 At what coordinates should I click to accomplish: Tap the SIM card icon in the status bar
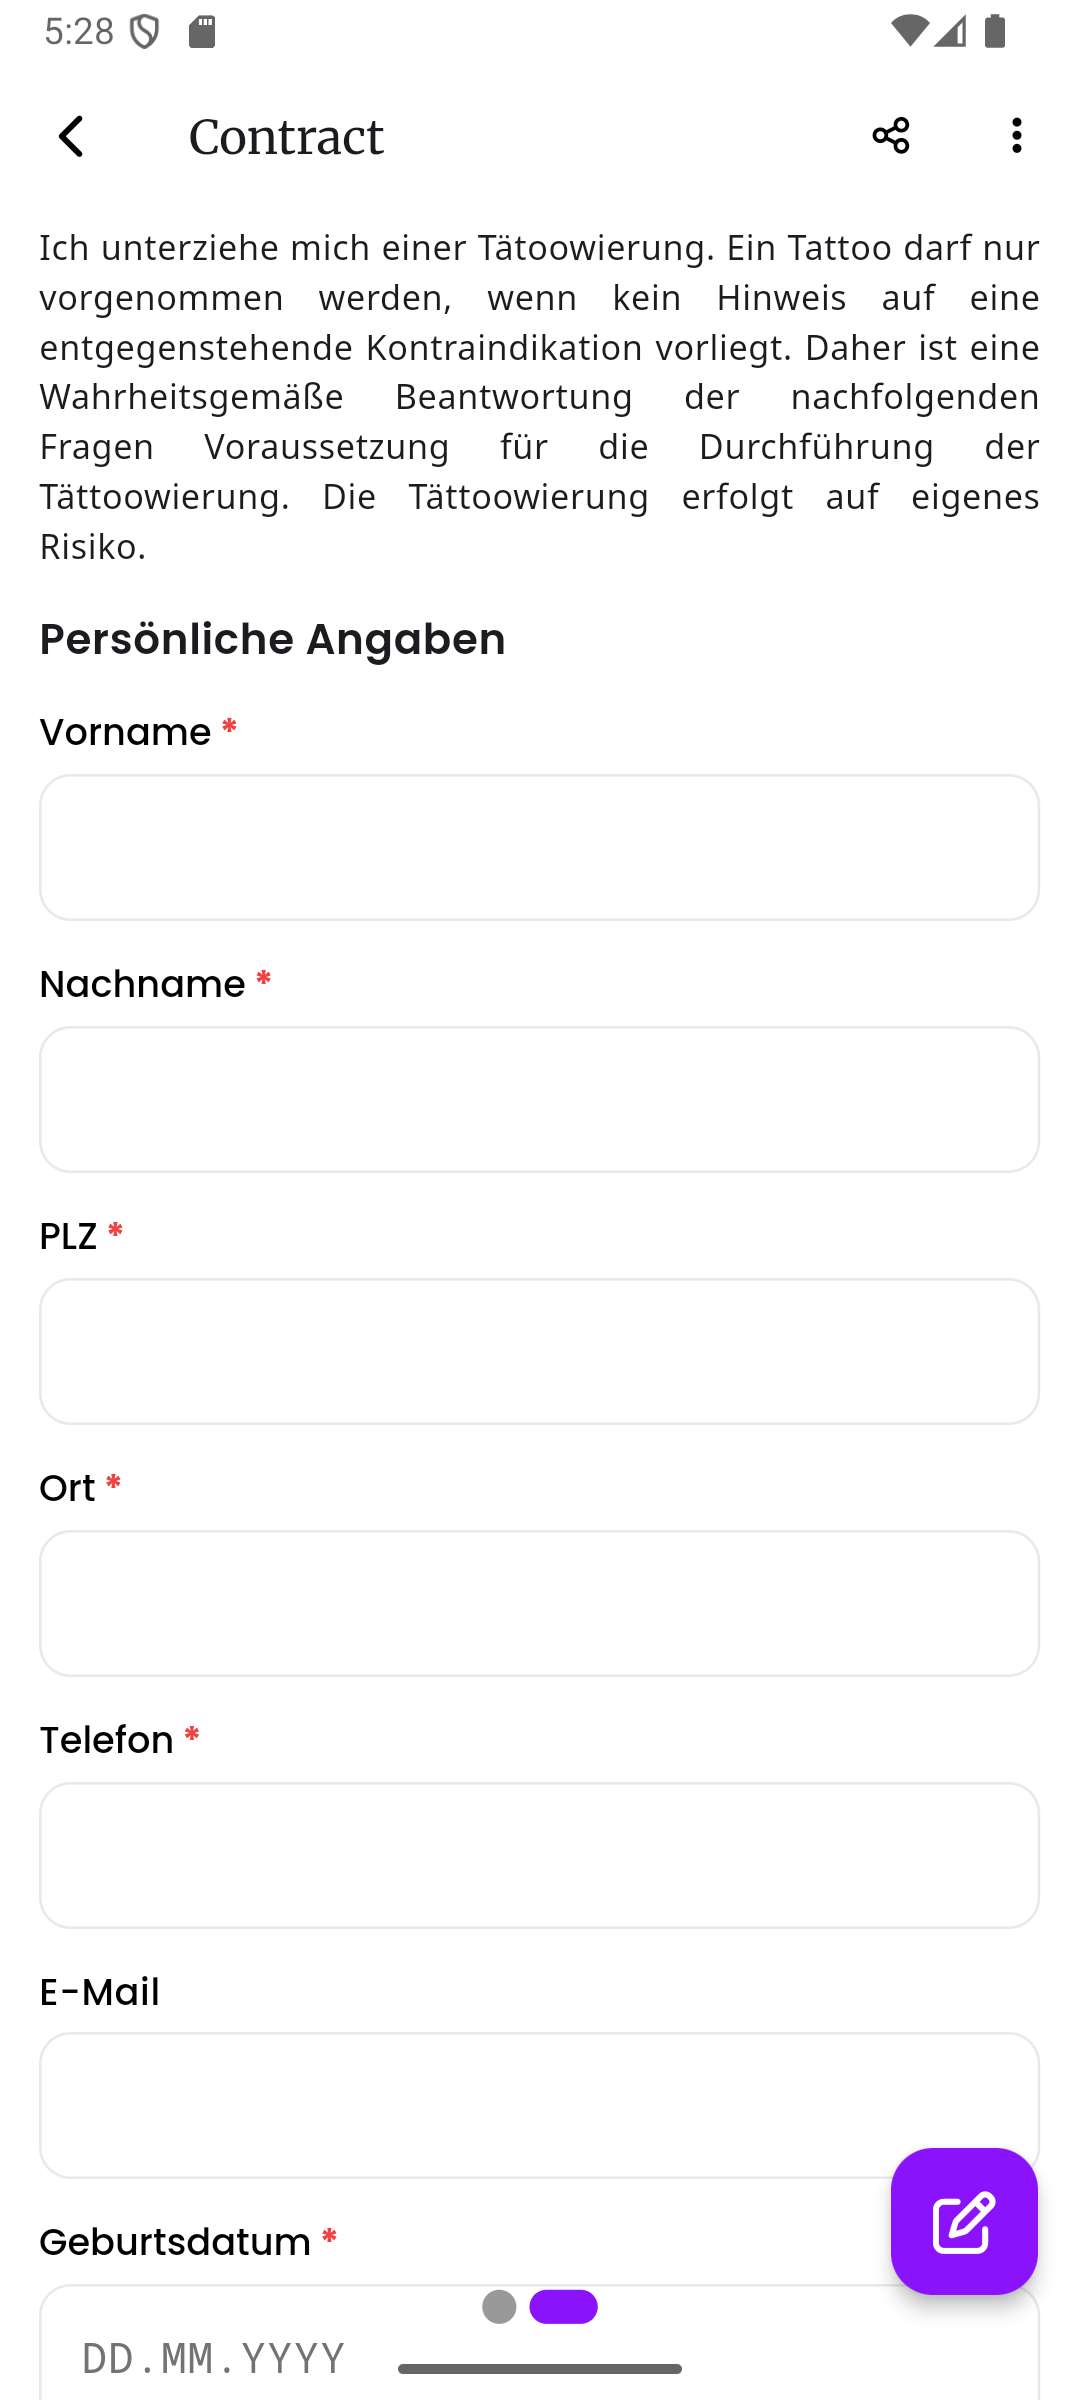point(202,33)
